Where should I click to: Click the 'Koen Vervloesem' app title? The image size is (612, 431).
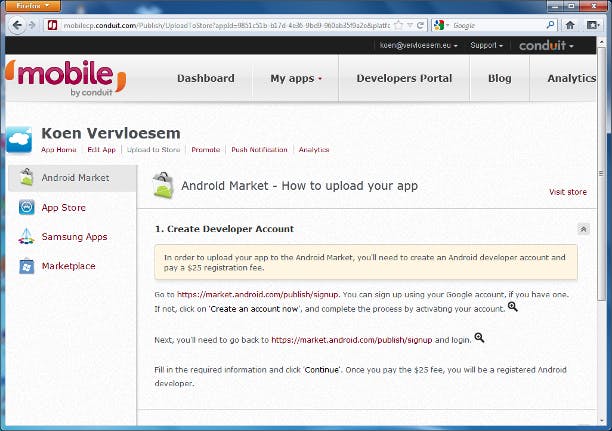[x=111, y=133]
